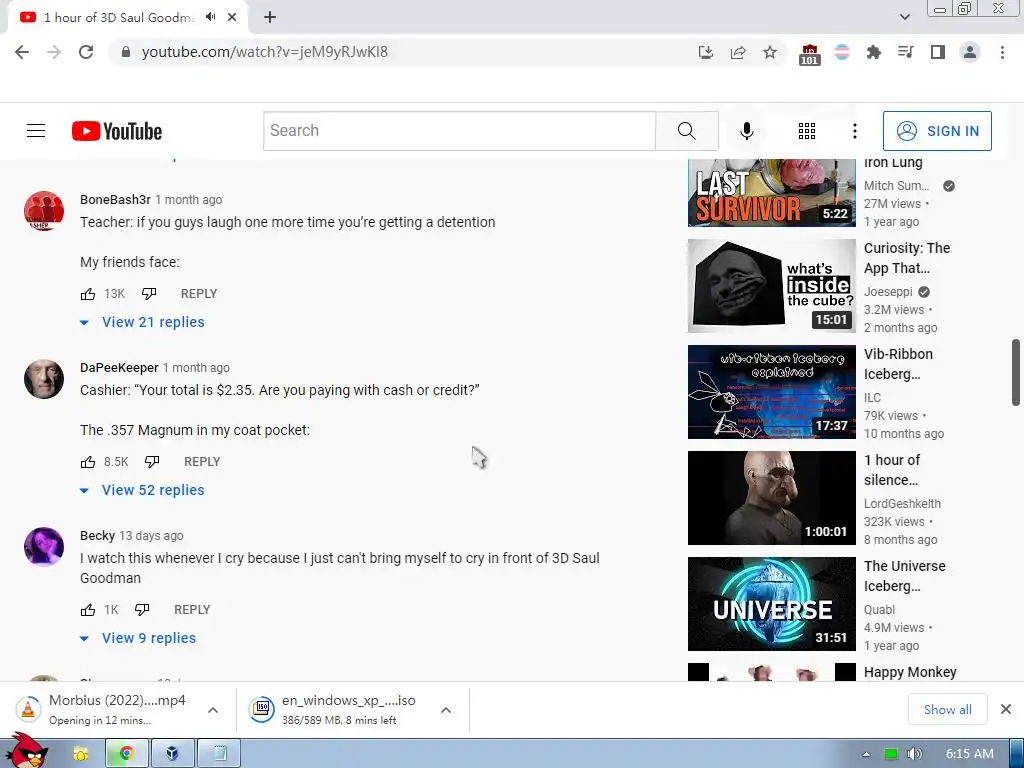Open the Chrome profile avatar
Screen dimensions: 1024x768
click(970, 52)
